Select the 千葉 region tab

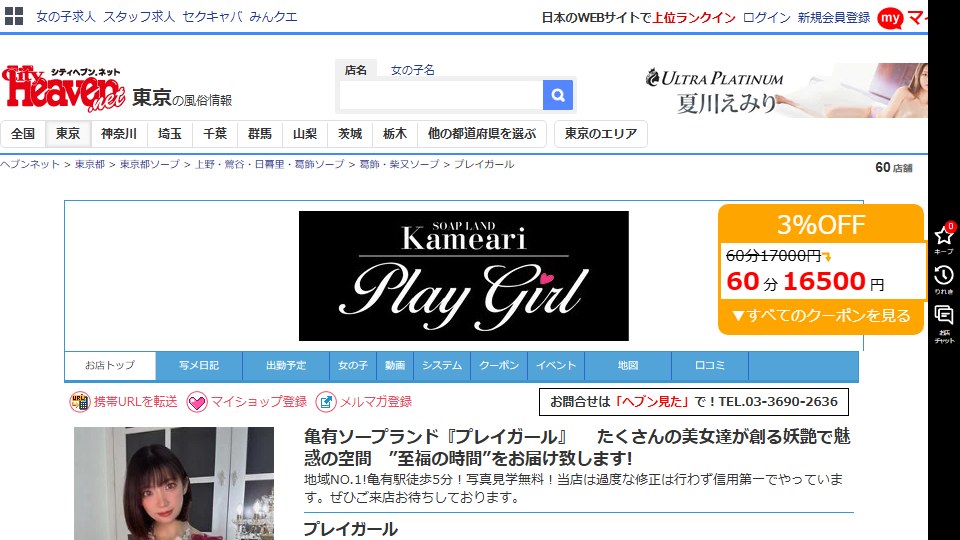point(215,133)
